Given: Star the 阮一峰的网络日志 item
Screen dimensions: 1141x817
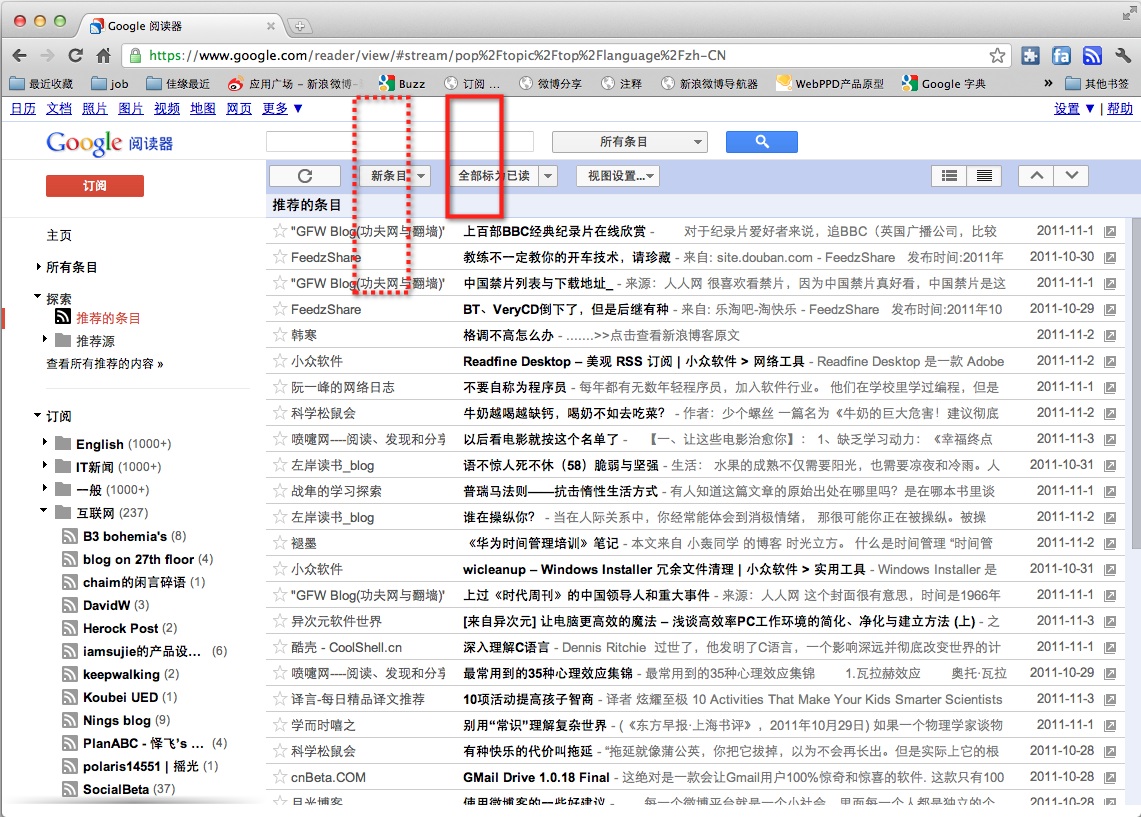Looking at the screenshot, I should [x=279, y=387].
